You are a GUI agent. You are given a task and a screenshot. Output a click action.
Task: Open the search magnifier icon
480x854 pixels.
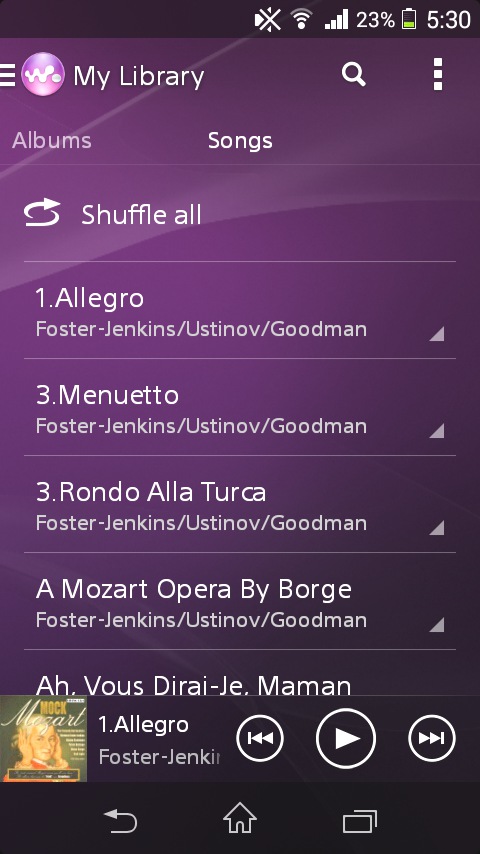[x=354, y=74]
